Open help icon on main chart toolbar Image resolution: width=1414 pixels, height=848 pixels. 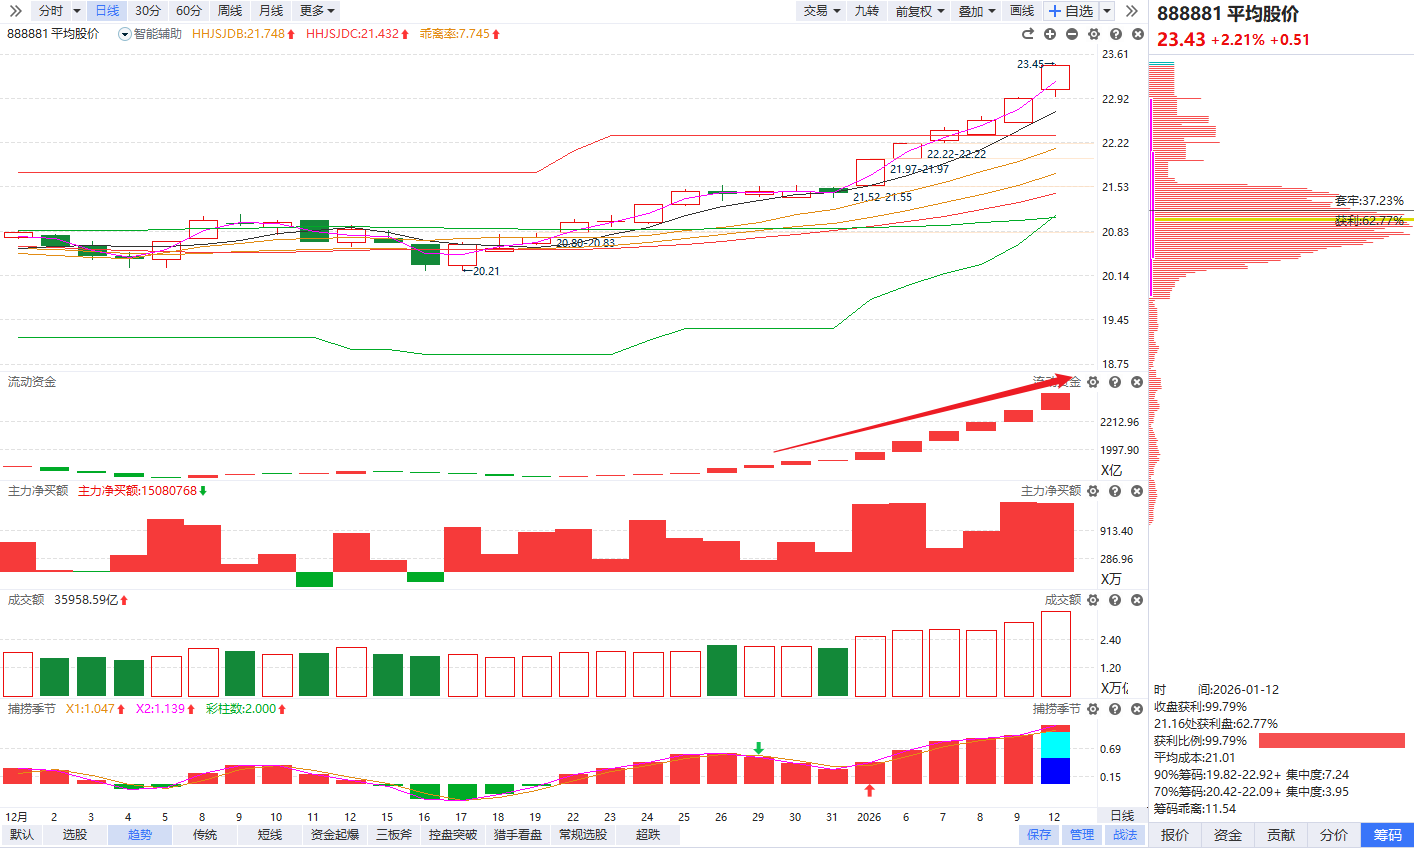click(x=1116, y=34)
